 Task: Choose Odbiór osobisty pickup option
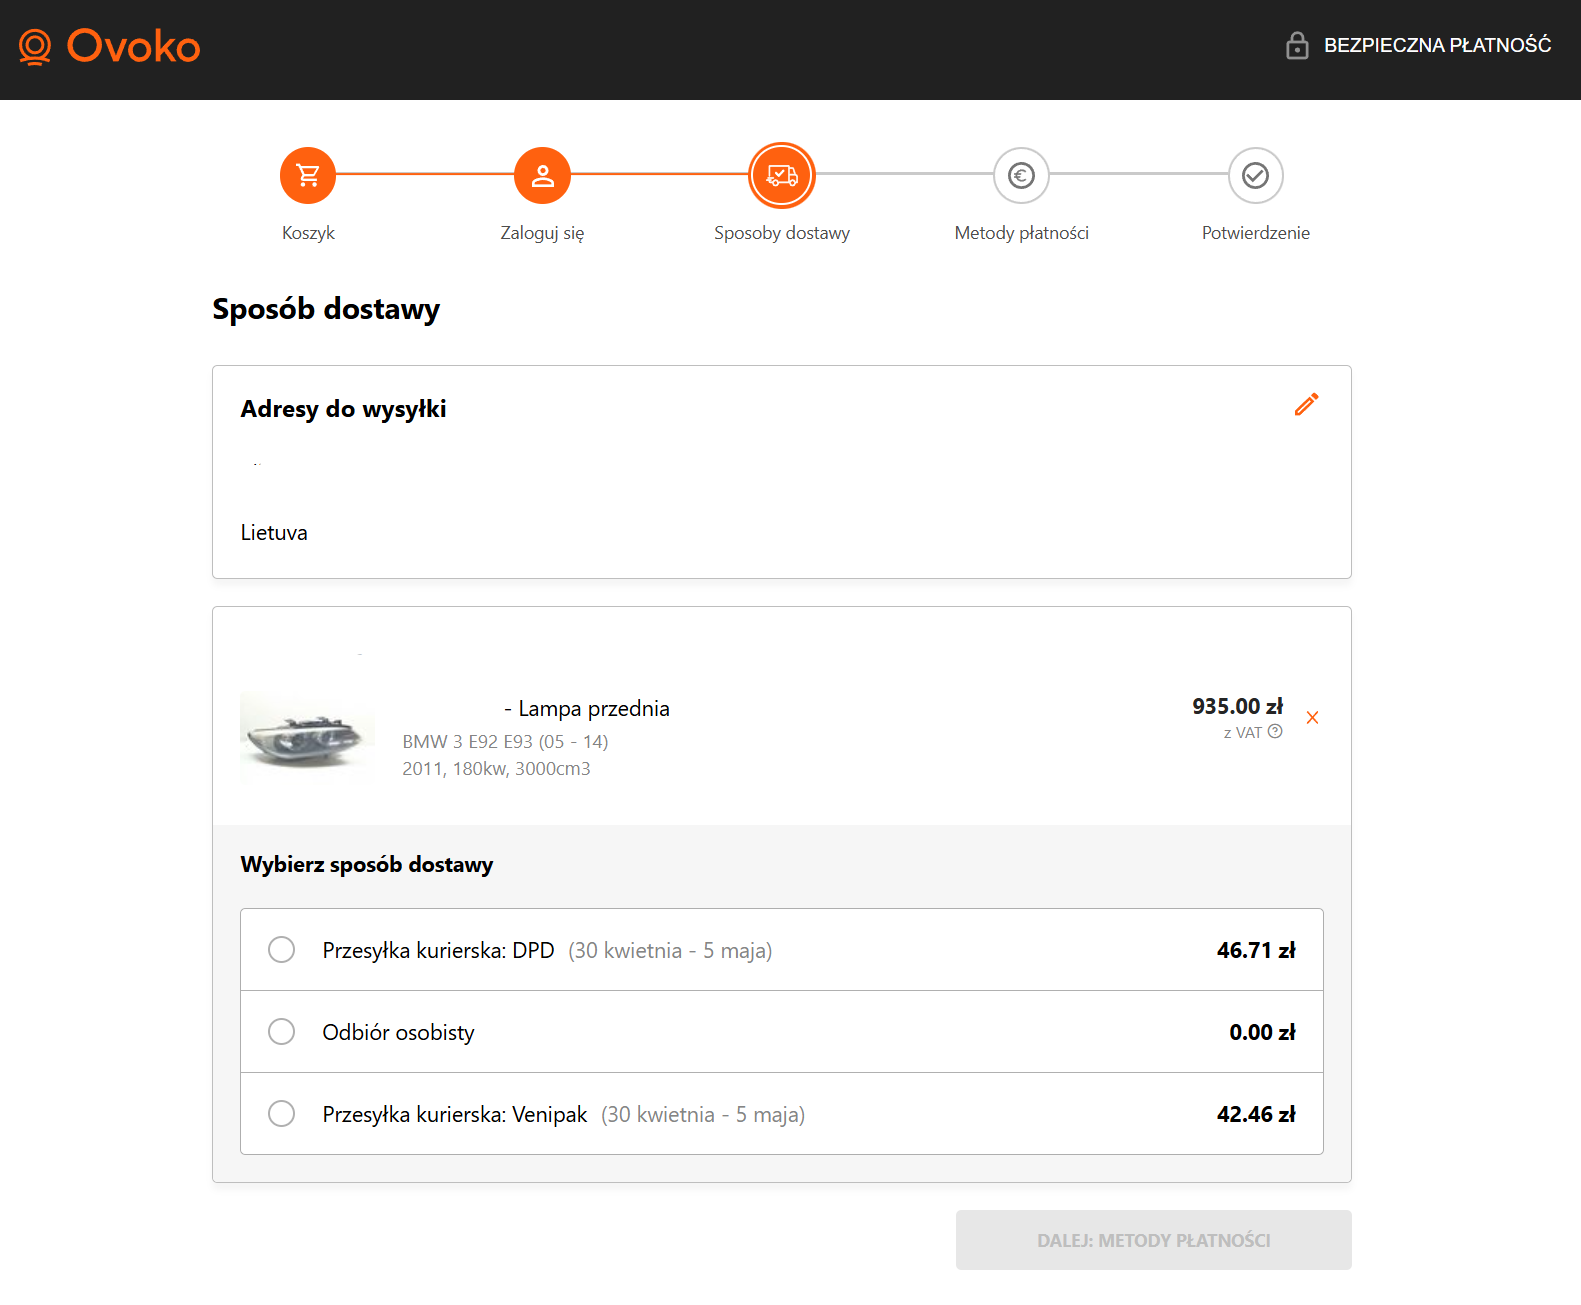click(782, 1032)
